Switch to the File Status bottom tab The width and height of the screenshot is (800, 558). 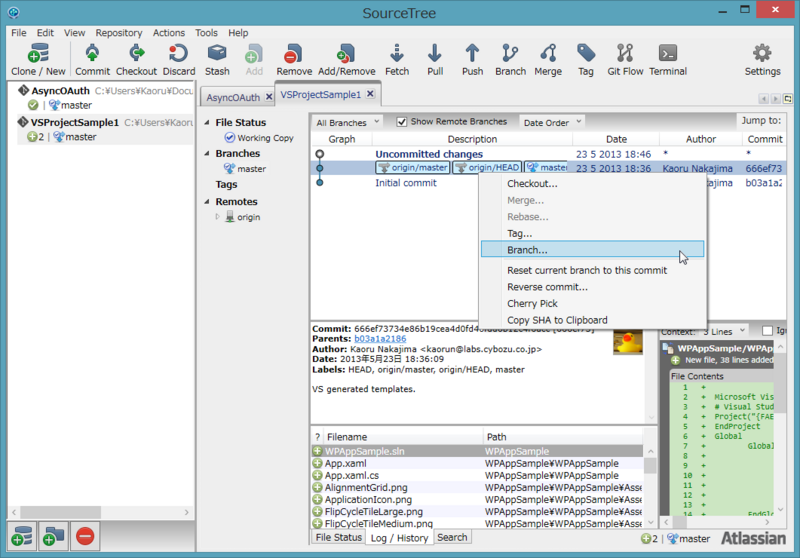coord(338,537)
